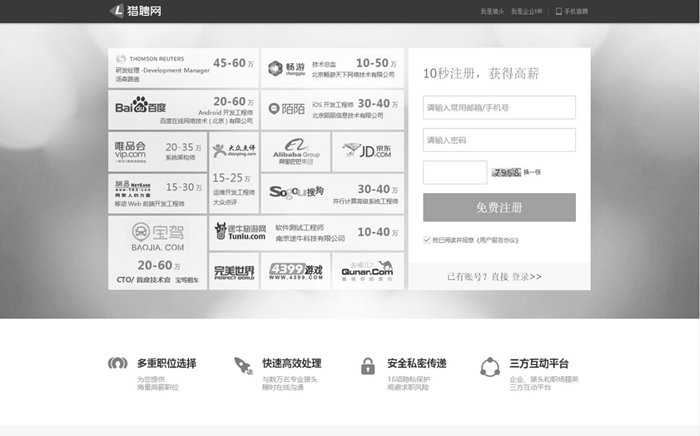This screenshot has height=436, width=700.
Task: Open the 畅游 技术总监 job tile
Action: click(x=332, y=68)
